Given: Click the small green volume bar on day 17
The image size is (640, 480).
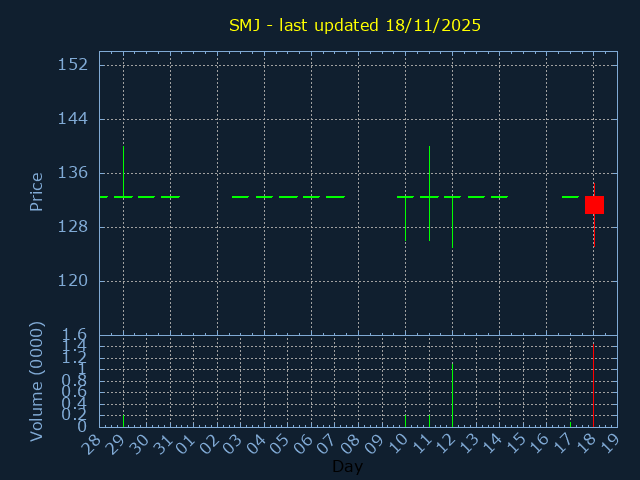Looking at the screenshot, I should [x=570, y=423].
